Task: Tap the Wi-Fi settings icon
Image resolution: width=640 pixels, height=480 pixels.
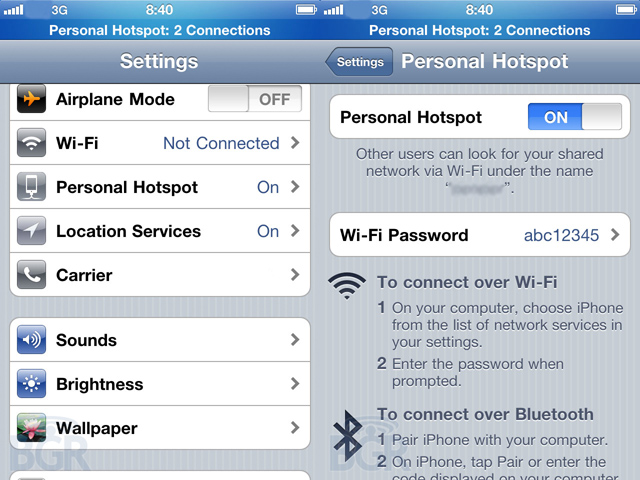Action: pos(31,142)
